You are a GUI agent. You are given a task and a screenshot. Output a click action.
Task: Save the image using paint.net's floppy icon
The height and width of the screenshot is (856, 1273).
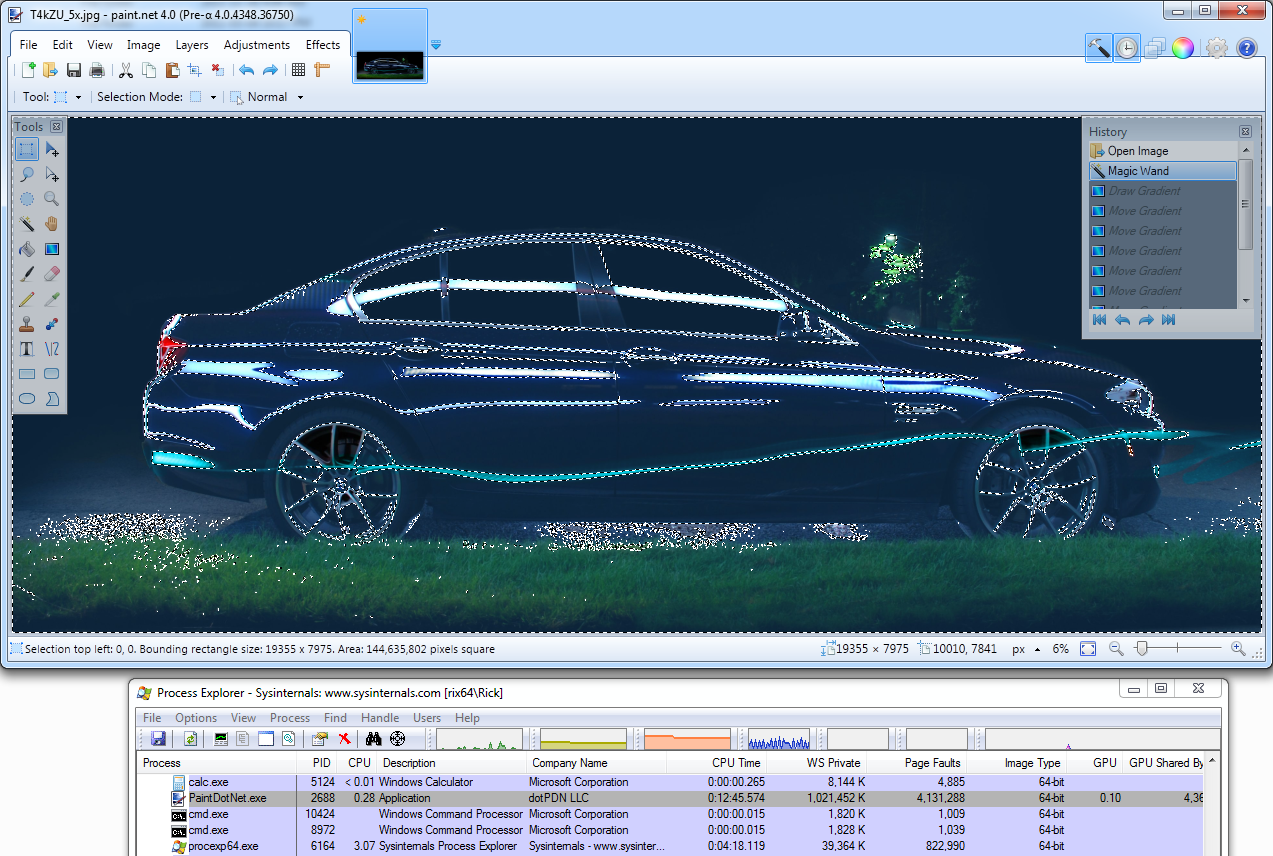point(74,70)
